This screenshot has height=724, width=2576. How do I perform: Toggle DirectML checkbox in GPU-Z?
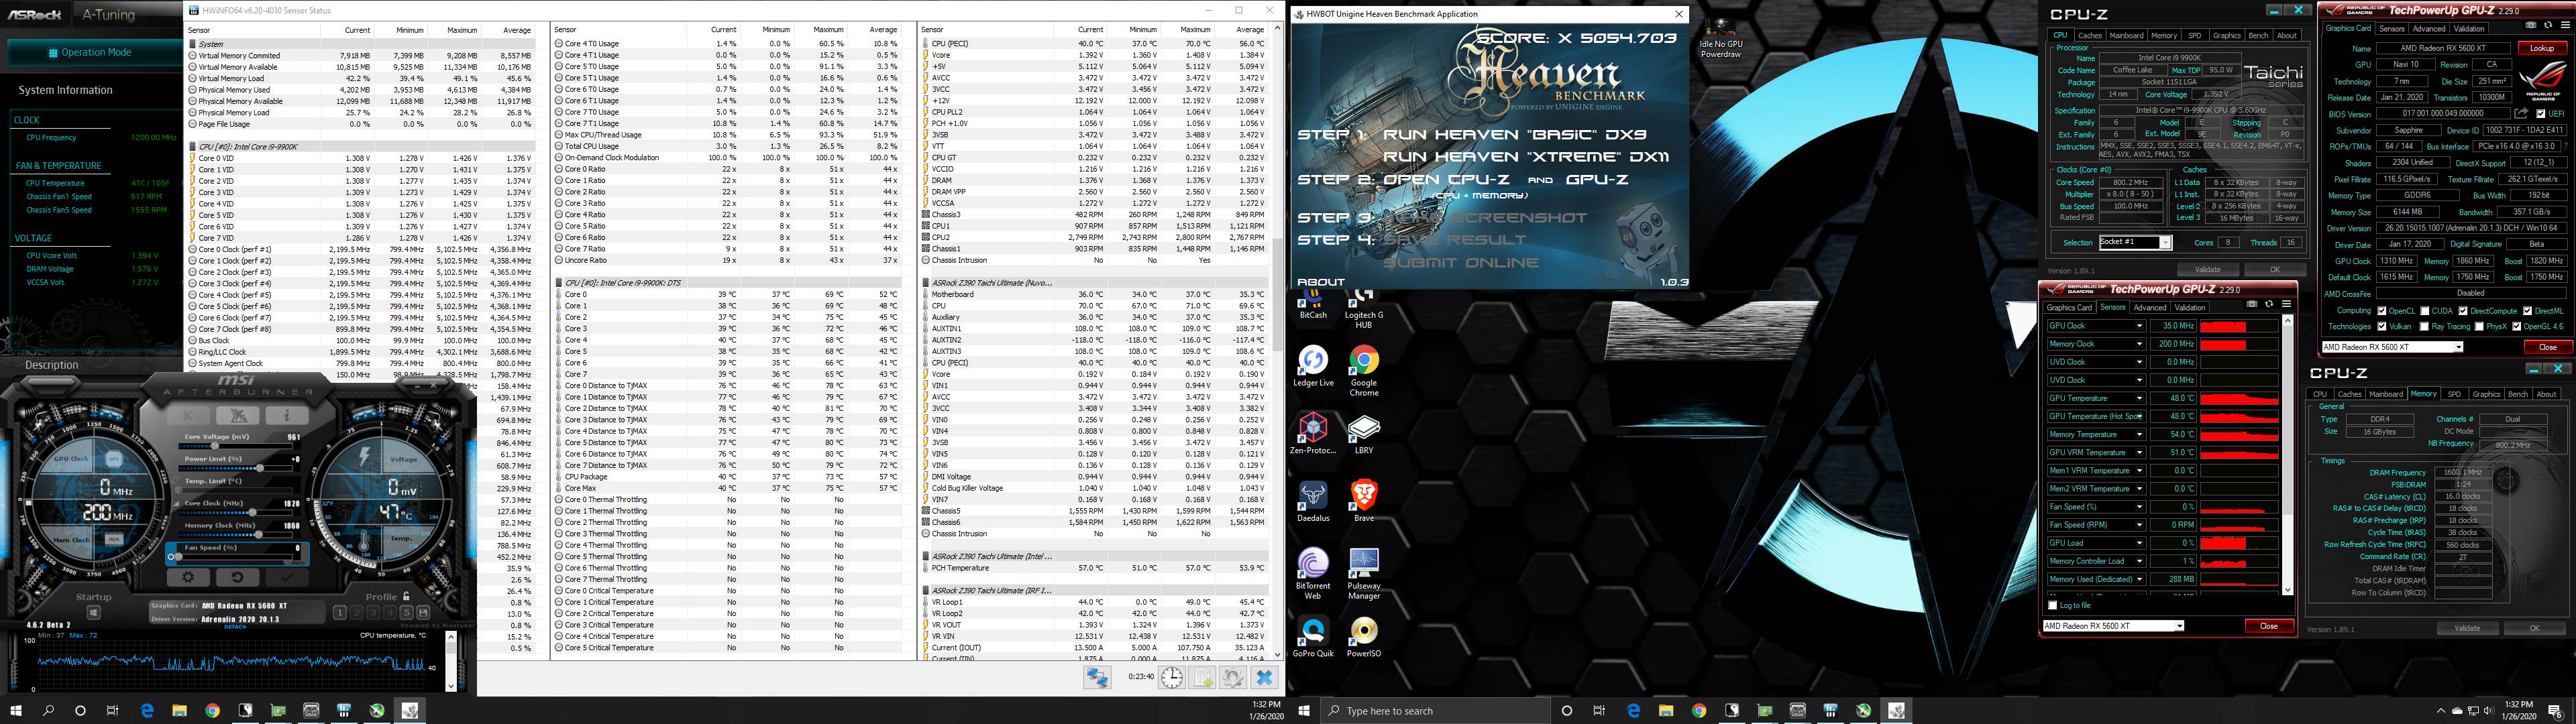[2527, 311]
